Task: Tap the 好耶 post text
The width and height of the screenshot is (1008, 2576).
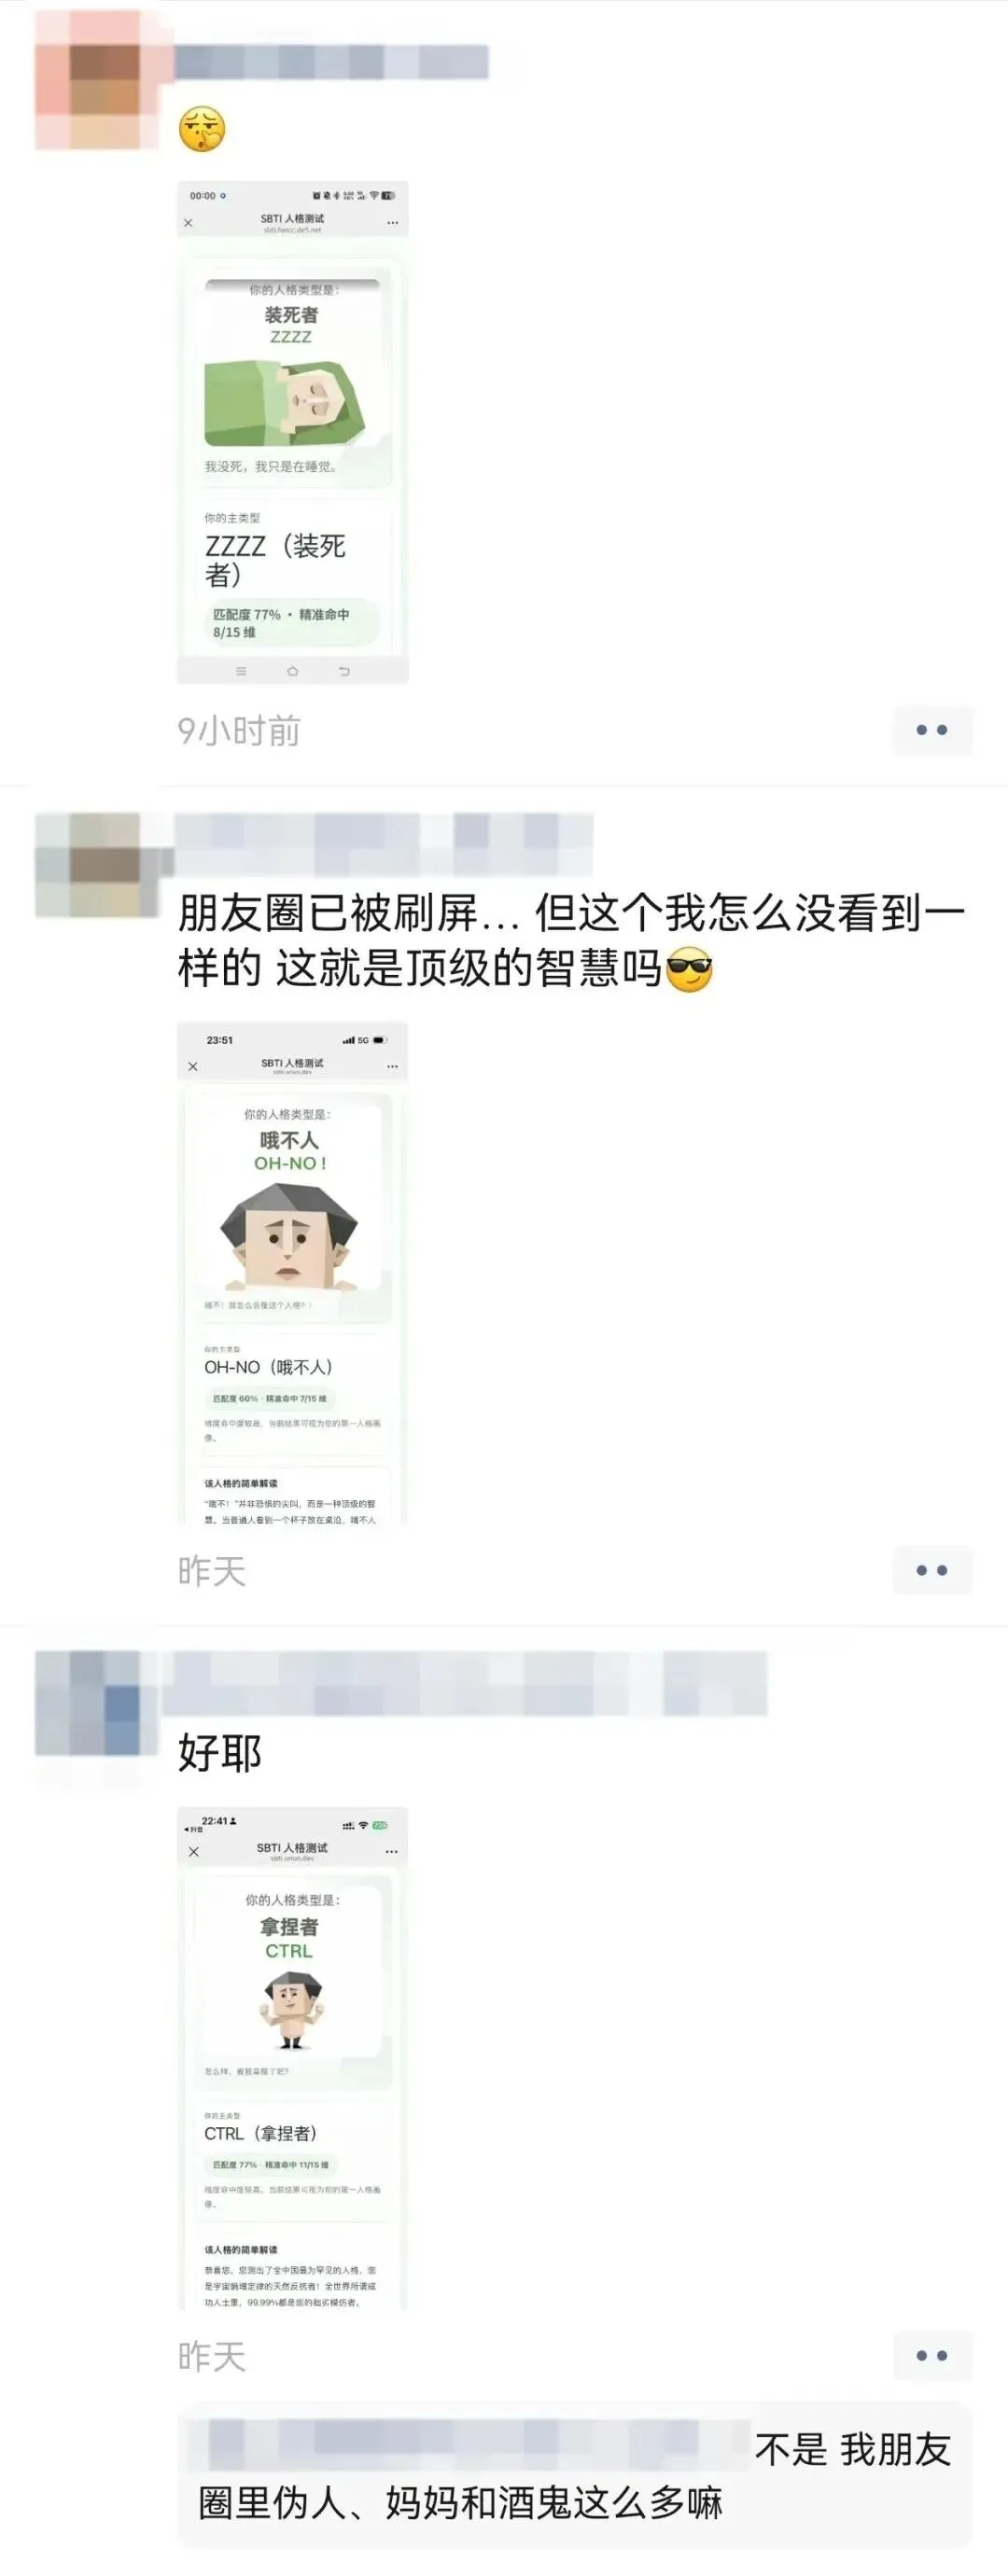Action: click(x=220, y=1753)
